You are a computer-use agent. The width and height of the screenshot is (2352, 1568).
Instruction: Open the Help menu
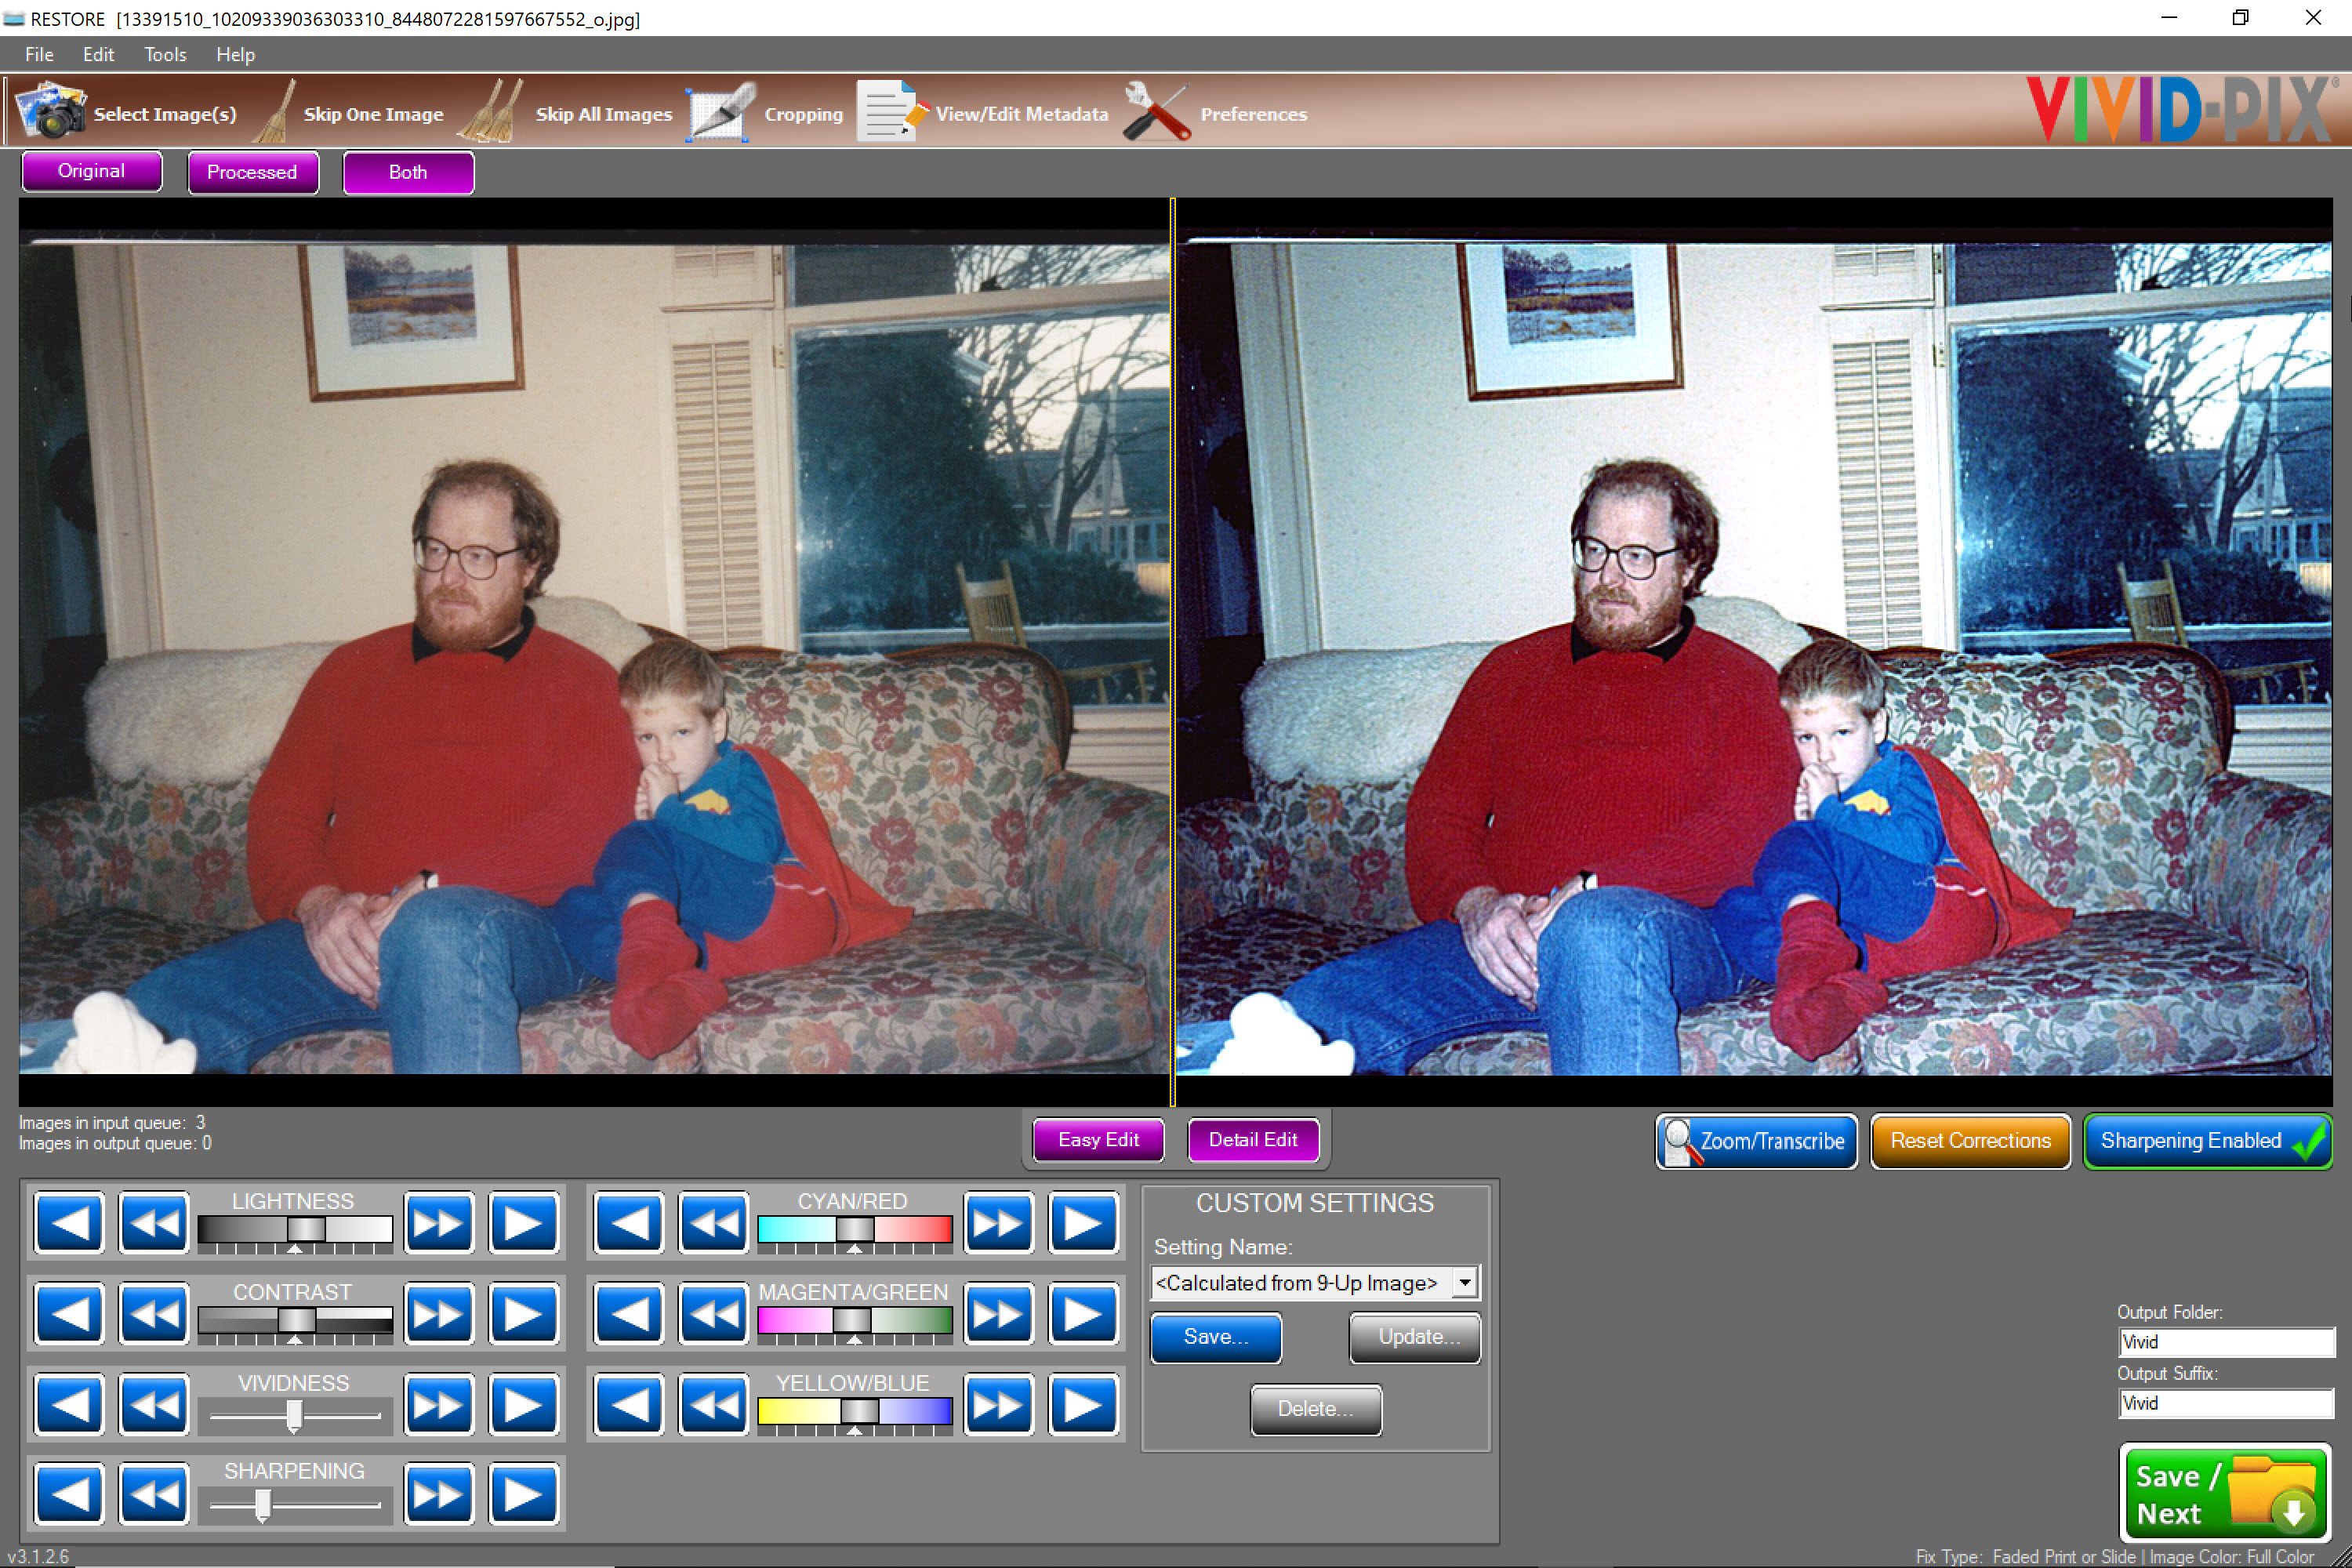point(235,54)
